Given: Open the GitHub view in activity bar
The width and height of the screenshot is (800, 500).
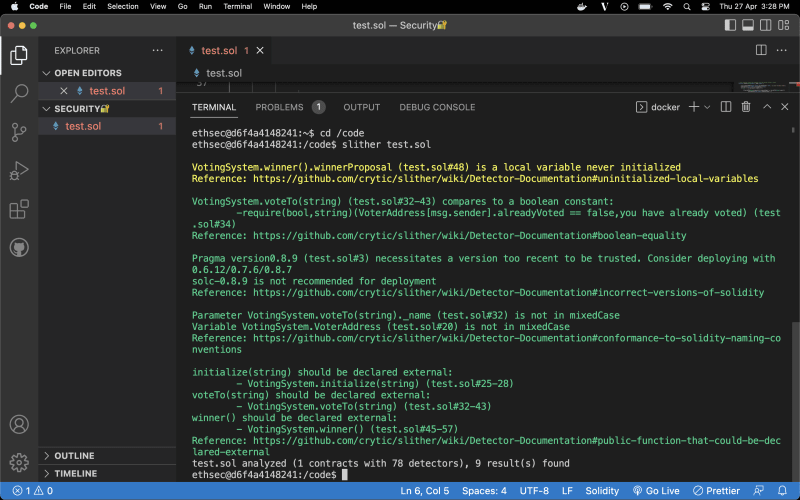Looking at the screenshot, I should tap(19, 248).
